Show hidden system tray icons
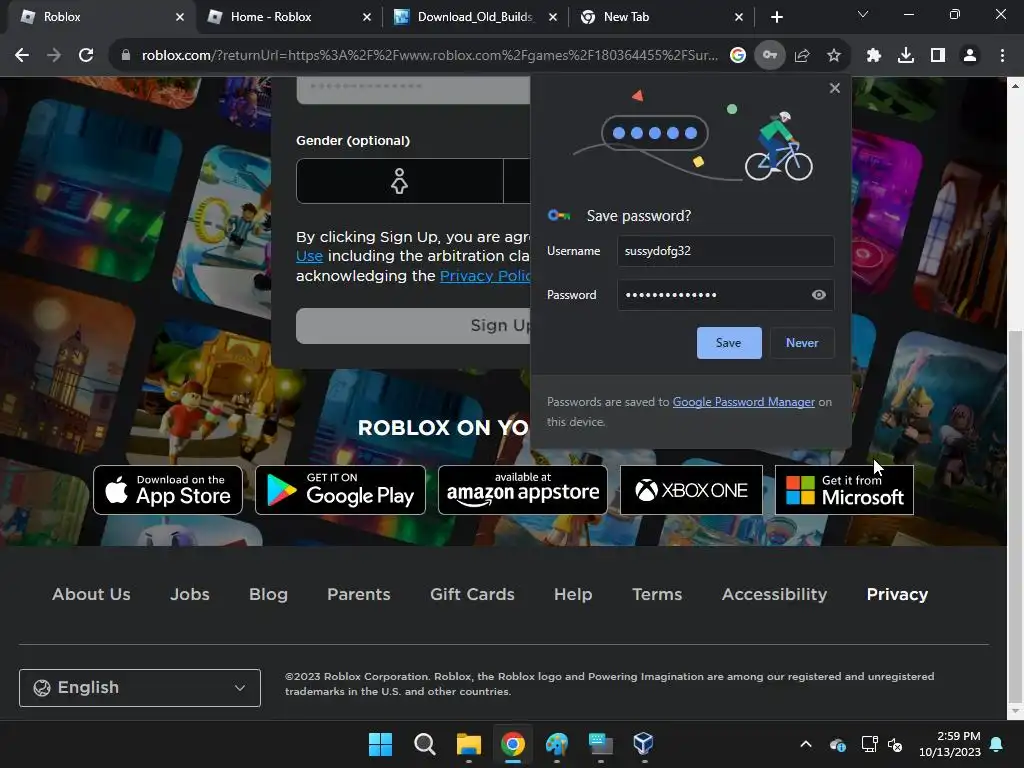 click(806, 744)
